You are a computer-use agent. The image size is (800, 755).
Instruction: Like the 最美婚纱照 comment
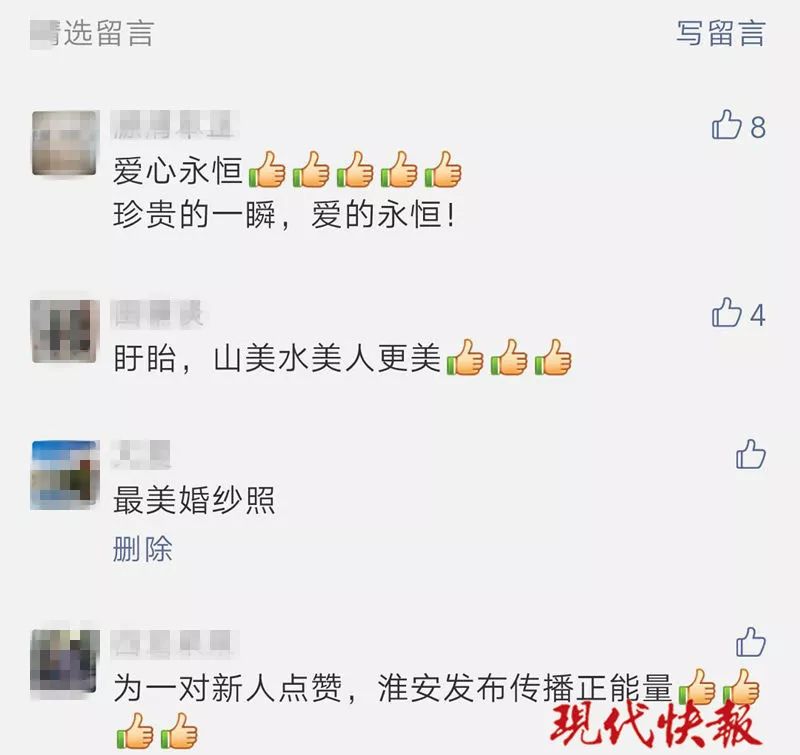pos(751,454)
